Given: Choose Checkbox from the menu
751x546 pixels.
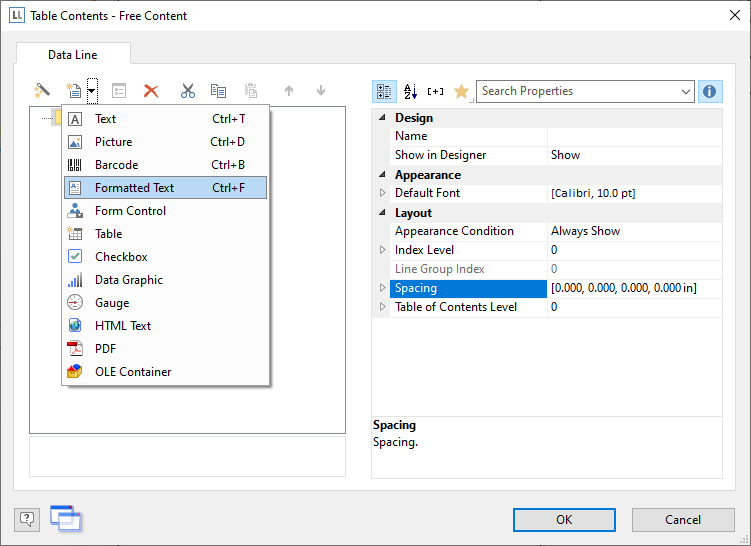Looking at the screenshot, I should (165, 257).
